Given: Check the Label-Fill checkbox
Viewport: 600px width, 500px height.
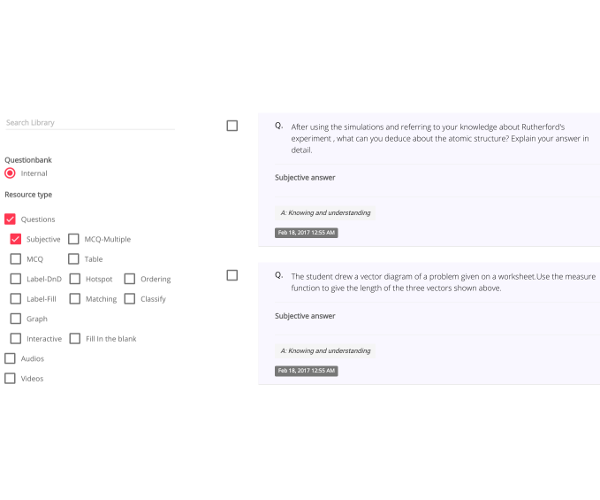Looking at the screenshot, I should (x=15, y=299).
